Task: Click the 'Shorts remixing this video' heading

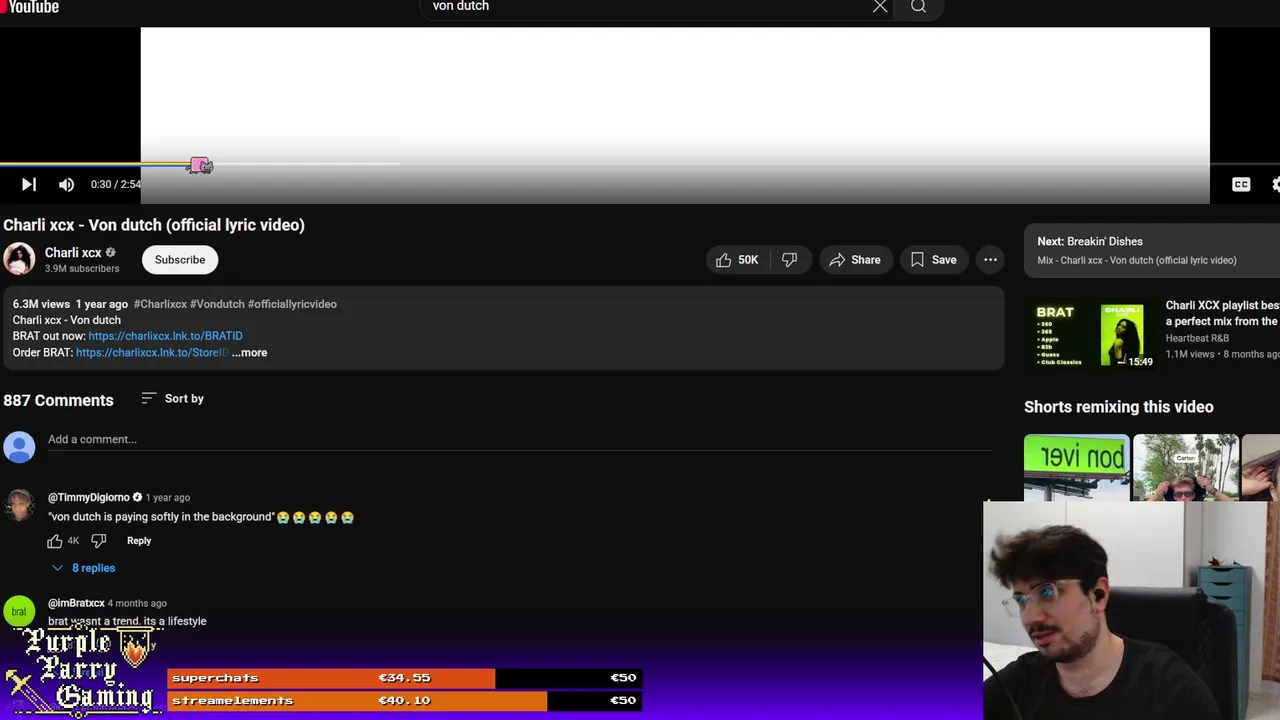Action: tap(1119, 407)
